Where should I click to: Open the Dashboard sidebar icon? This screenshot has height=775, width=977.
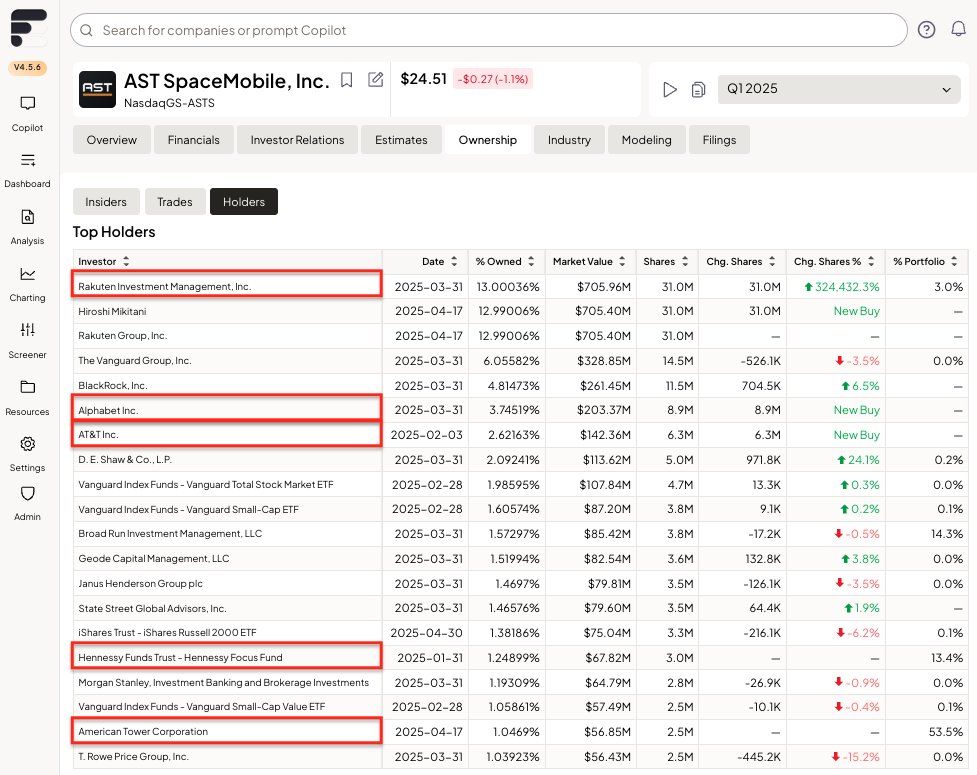click(x=27, y=160)
